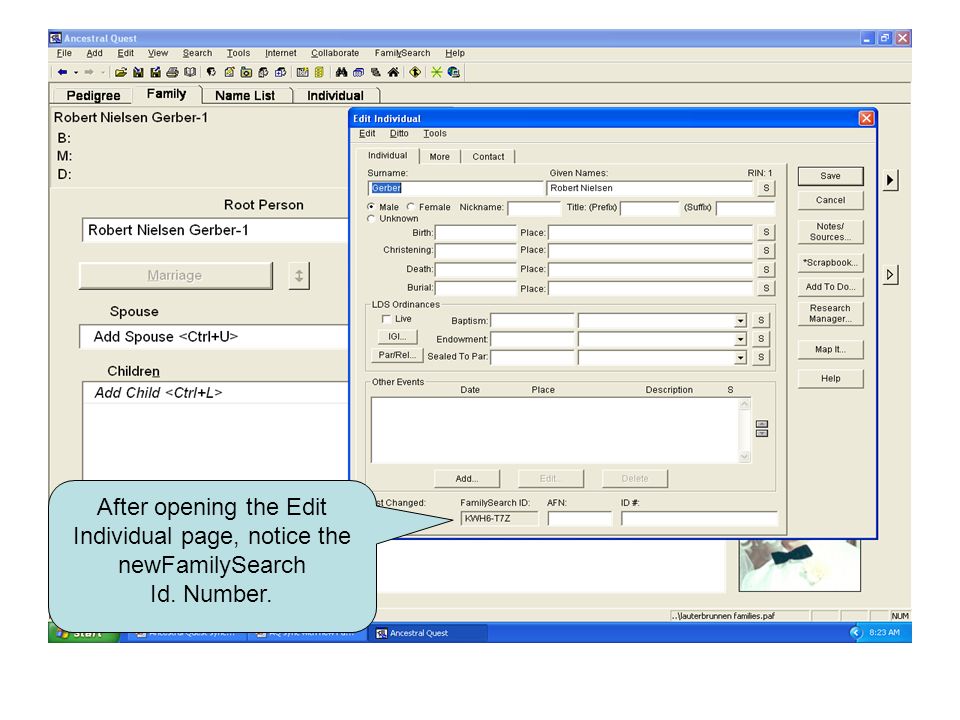Open the Sealed To Par temple dropdown
The image size is (960, 720).
[x=740, y=357]
